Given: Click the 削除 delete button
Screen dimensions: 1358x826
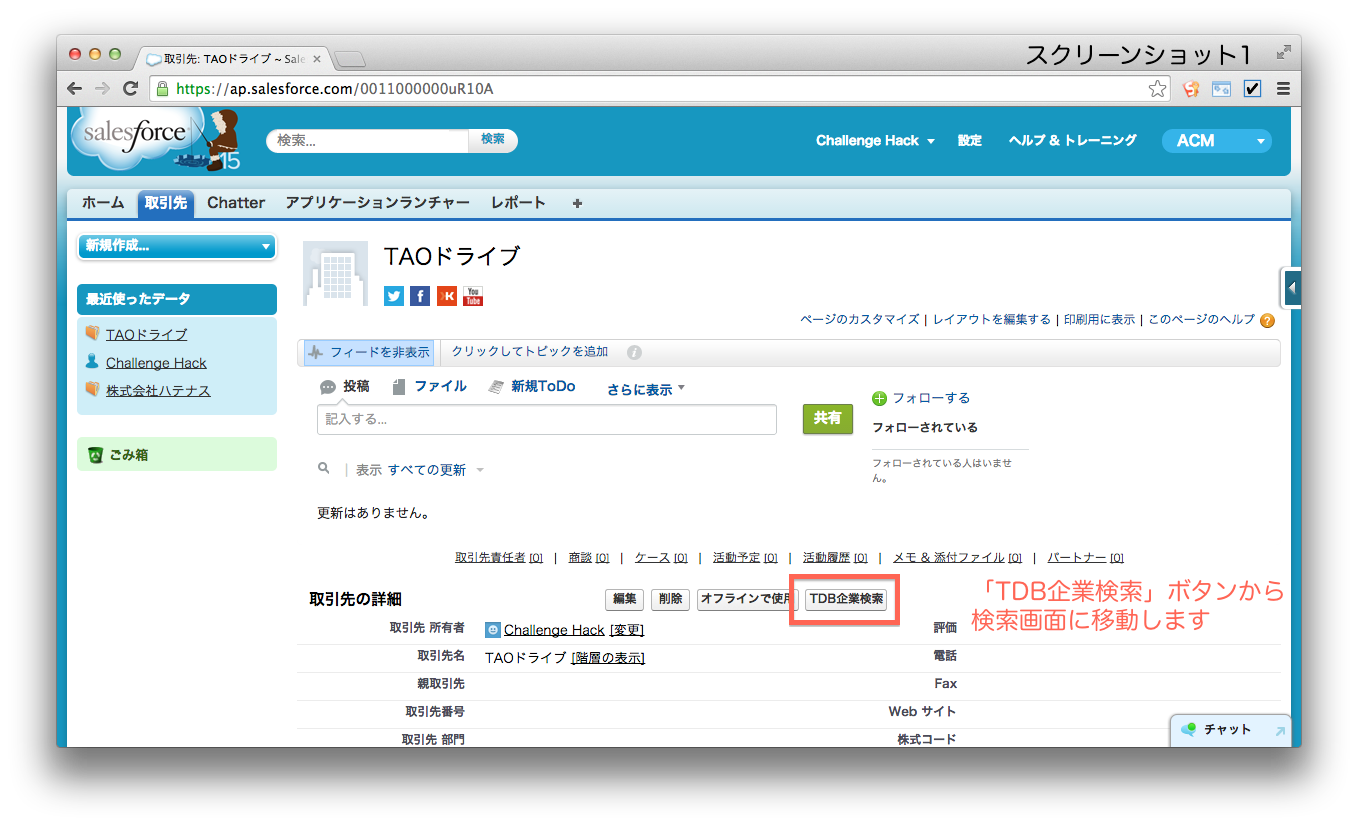Looking at the screenshot, I should 671,599.
